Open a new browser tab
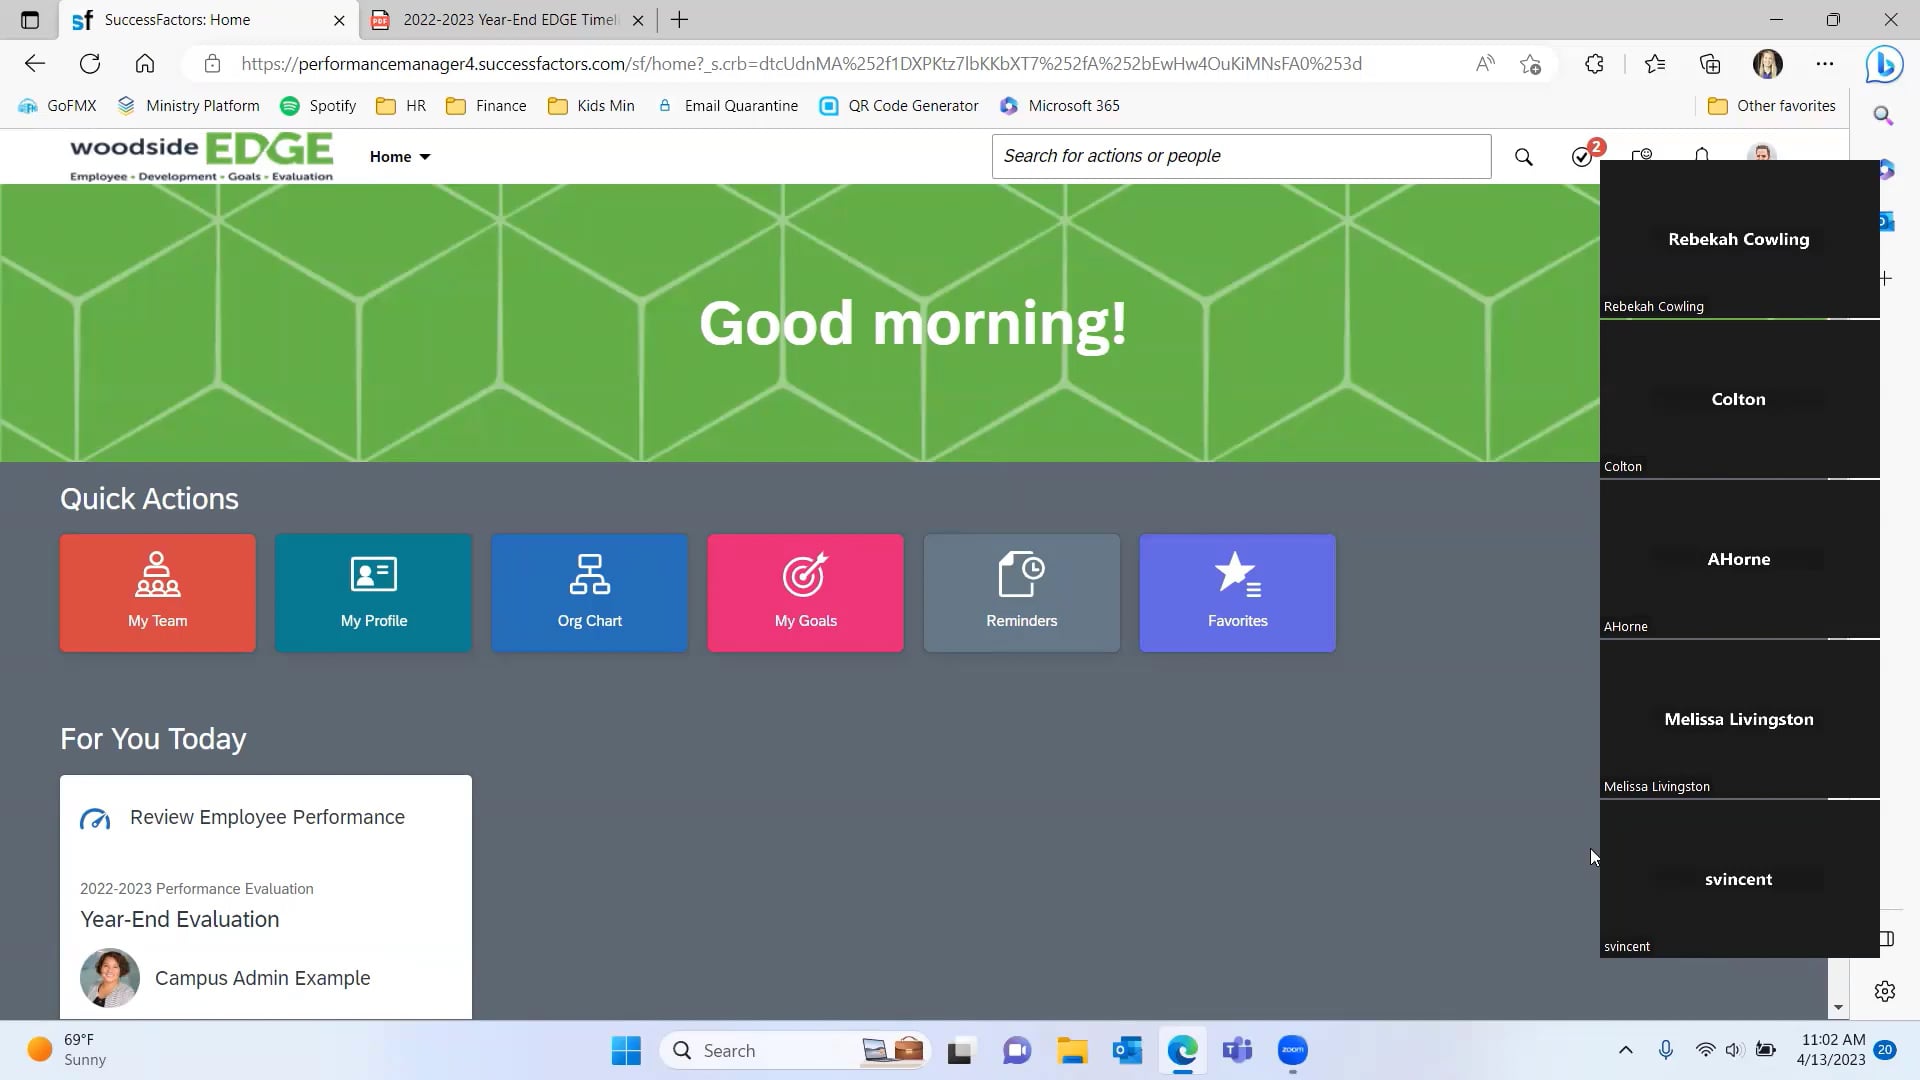 [x=680, y=20]
